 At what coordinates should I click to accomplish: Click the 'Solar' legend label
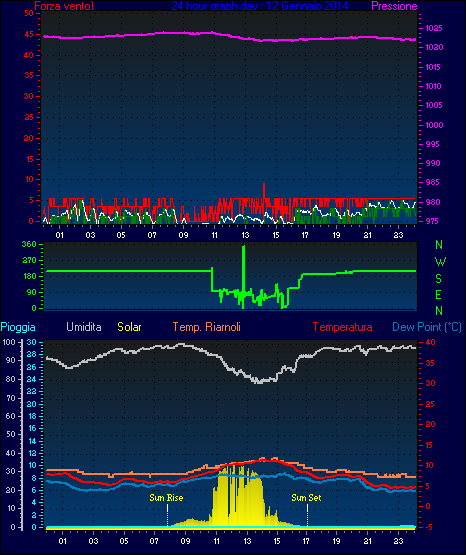(x=129, y=327)
